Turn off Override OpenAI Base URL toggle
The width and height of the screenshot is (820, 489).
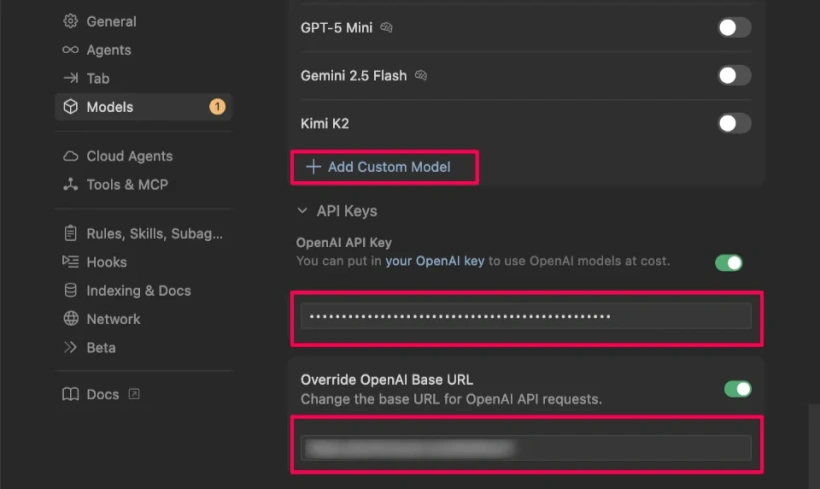point(737,388)
